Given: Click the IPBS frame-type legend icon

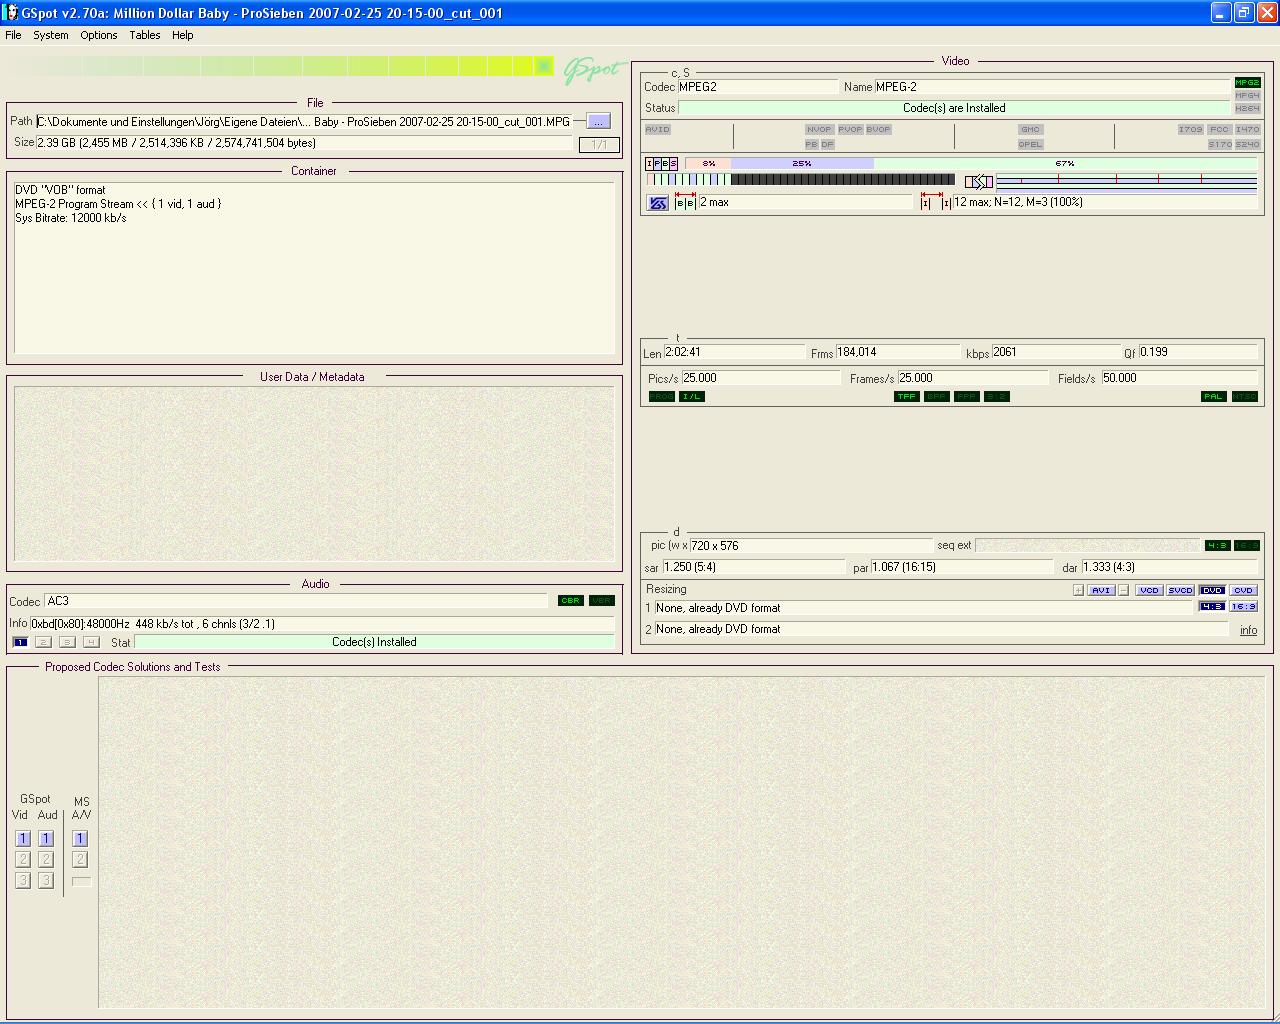Looking at the screenshot, I should 662,163.
